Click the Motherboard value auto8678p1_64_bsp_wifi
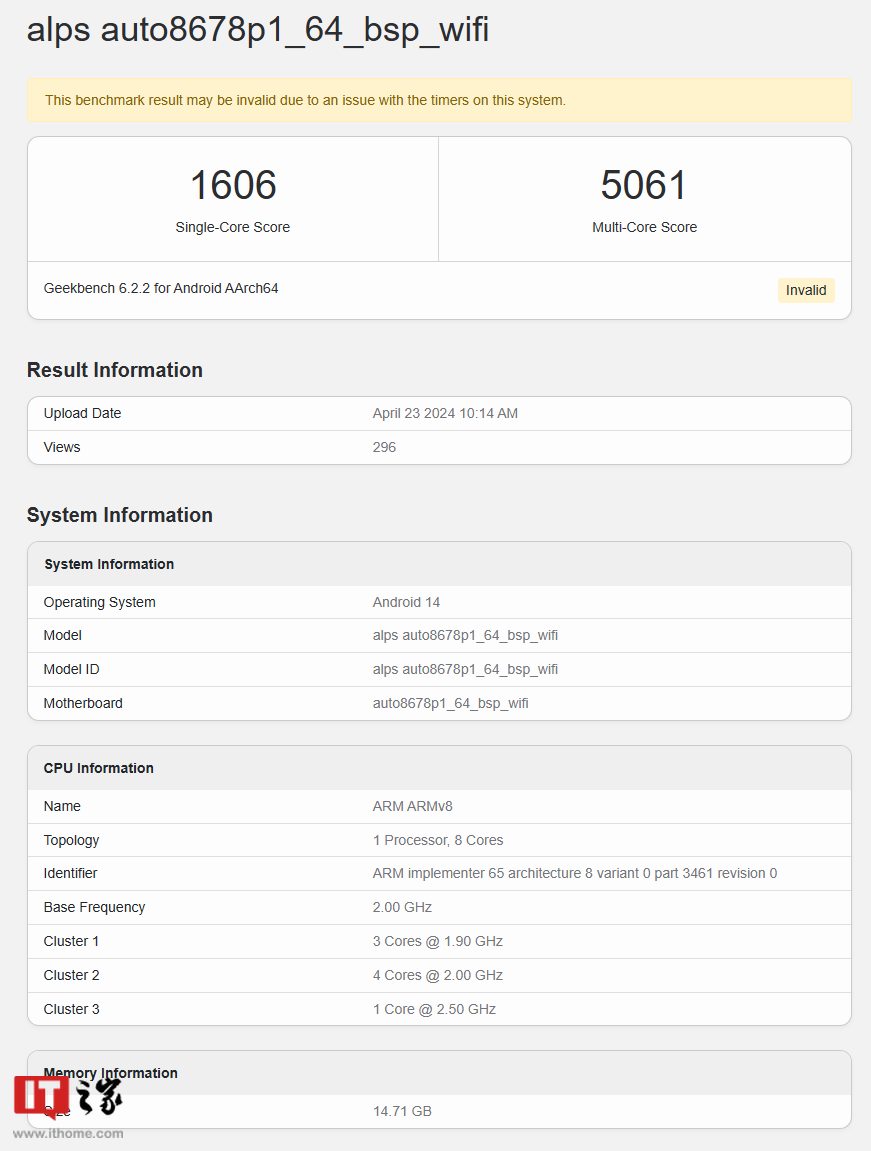This screenshot has width=871, height=1151. [x=450, y=703]
